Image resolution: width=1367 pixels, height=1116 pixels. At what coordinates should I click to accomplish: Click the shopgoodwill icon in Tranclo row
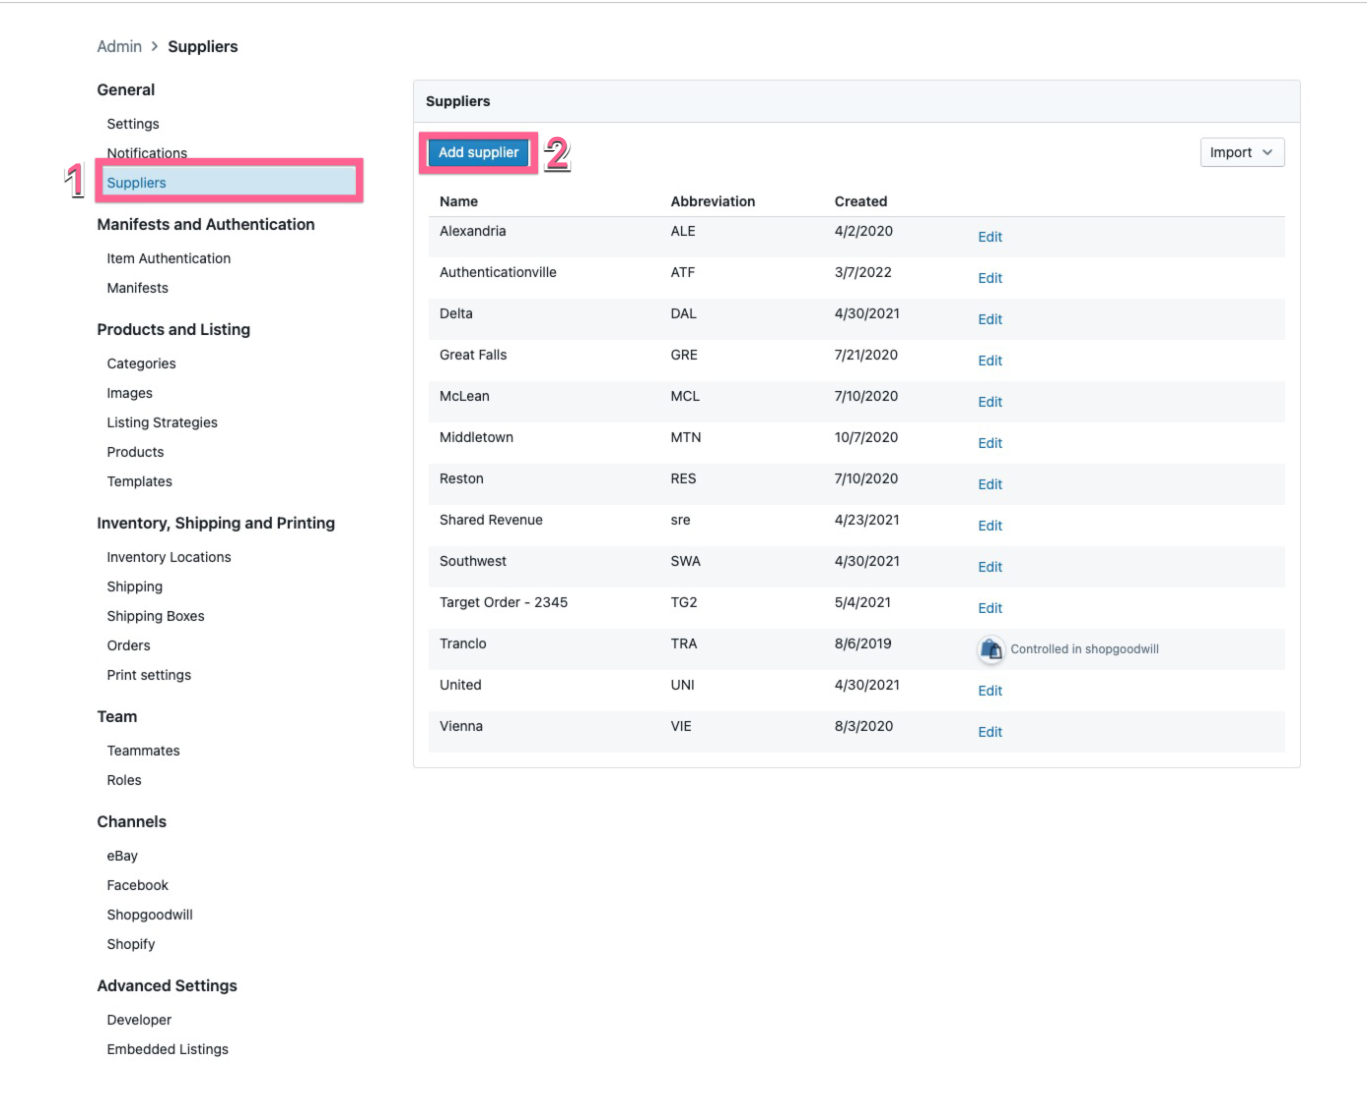pos(990,650)
